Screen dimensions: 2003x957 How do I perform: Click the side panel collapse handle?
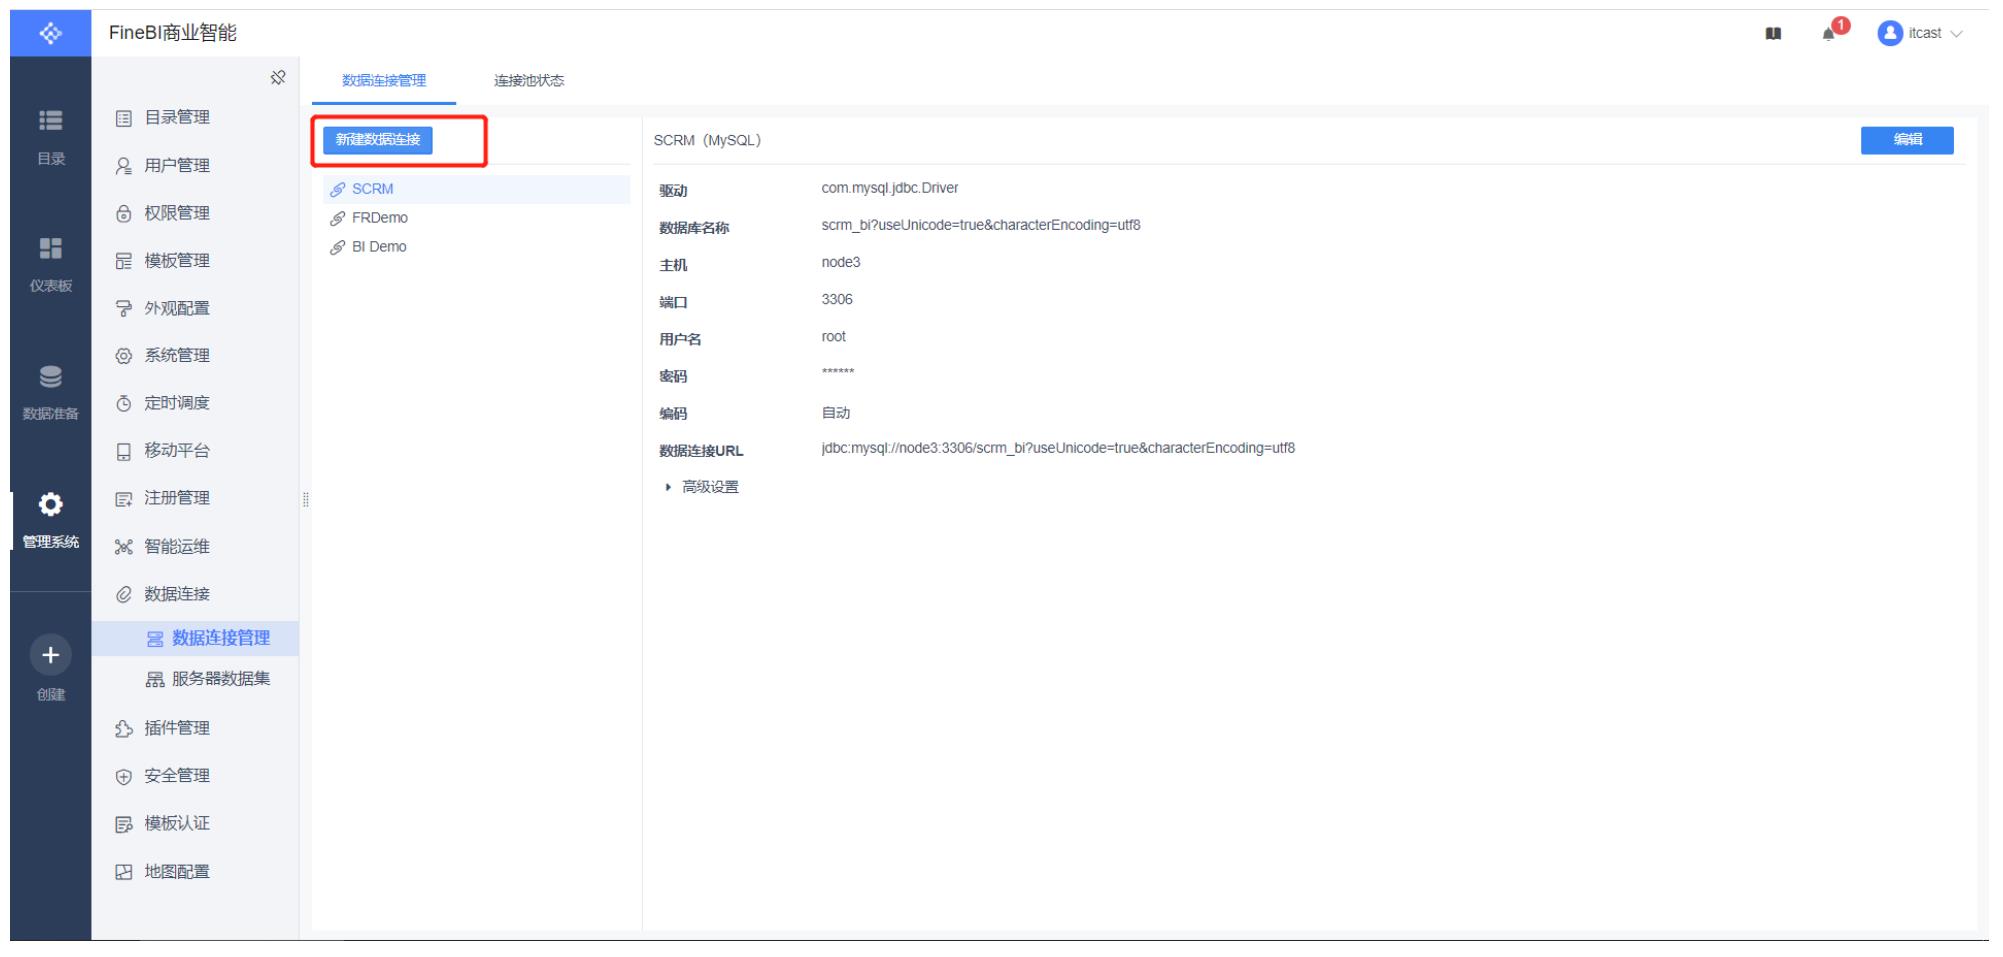click(x=305, y=499)
